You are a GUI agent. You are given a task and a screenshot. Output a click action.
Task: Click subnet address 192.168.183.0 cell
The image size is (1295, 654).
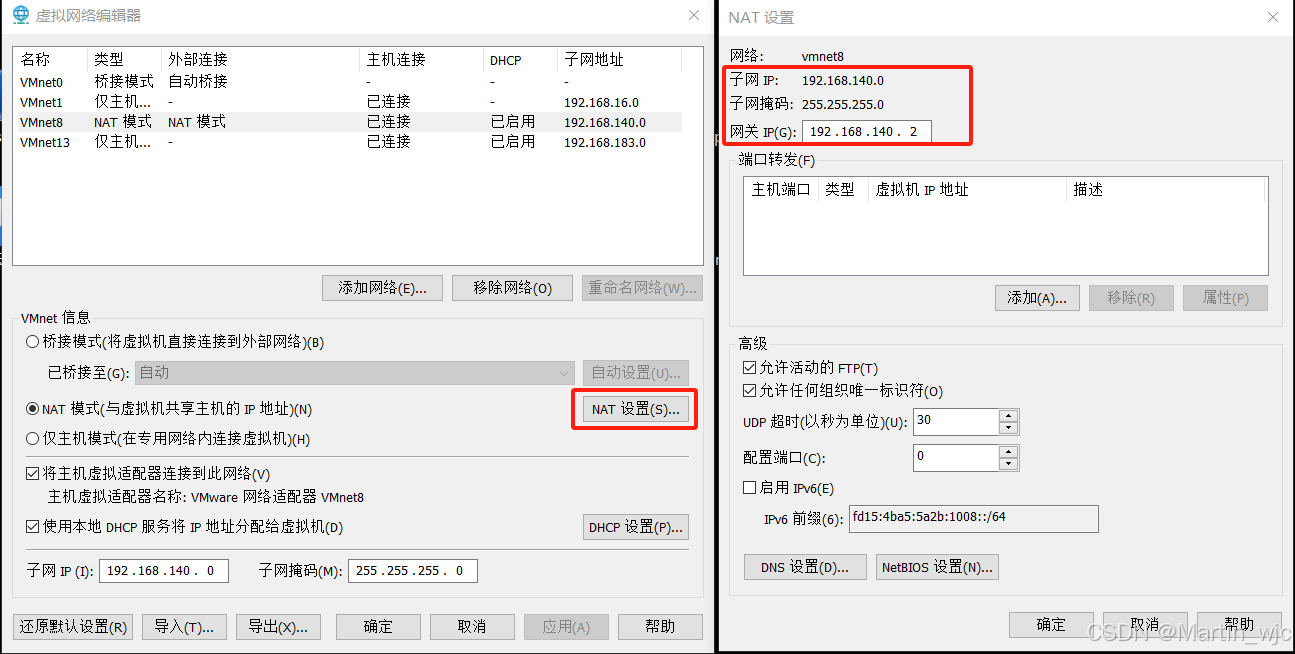coord(605,142)
